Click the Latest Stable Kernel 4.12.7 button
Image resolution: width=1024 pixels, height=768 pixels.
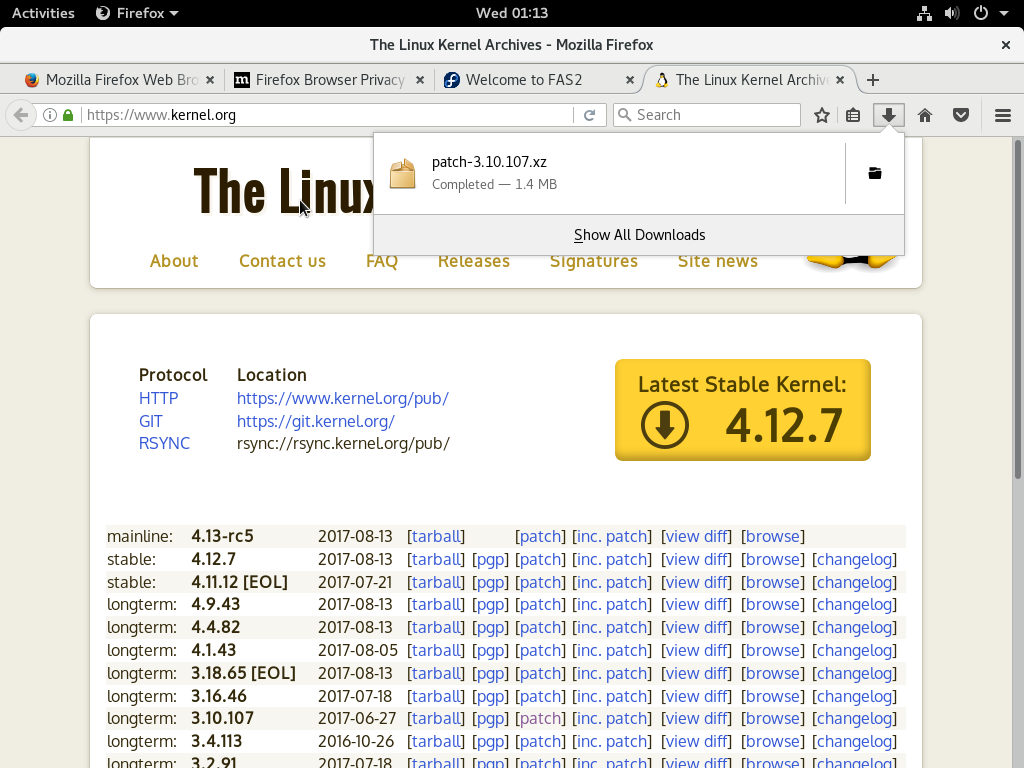tap(743, 409)
